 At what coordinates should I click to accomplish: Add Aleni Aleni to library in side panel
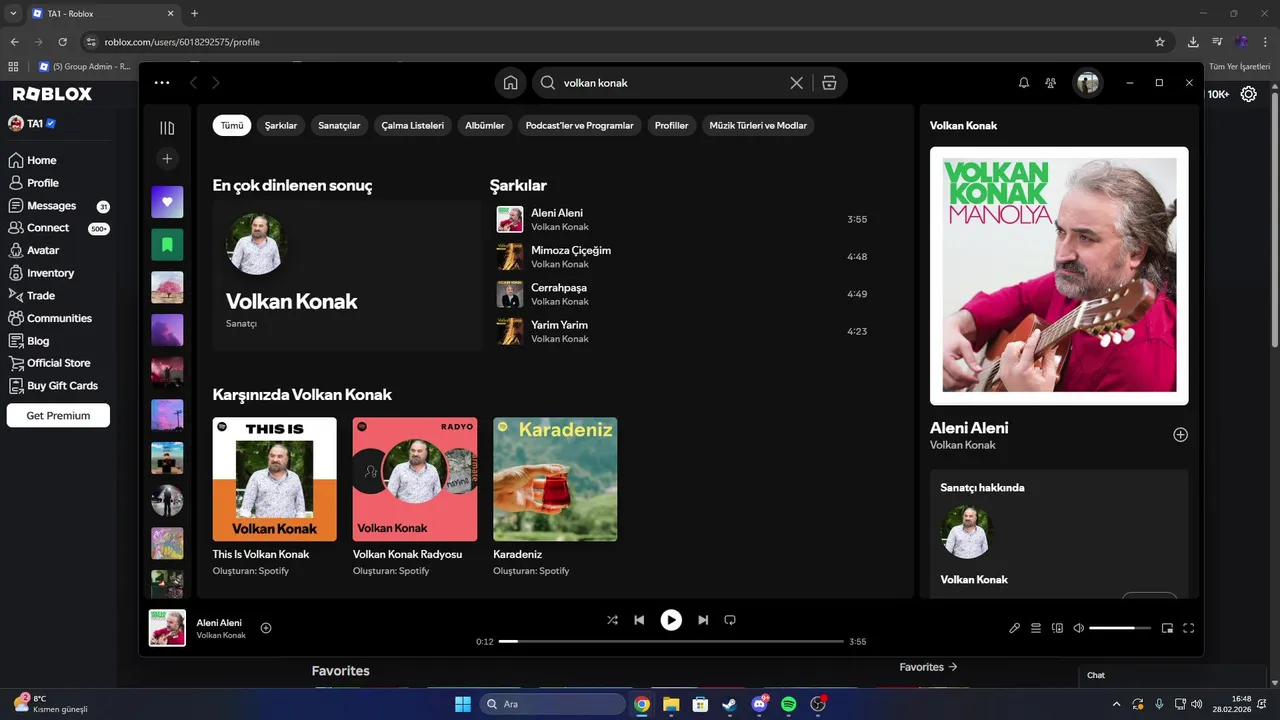tap(1180, 434)
